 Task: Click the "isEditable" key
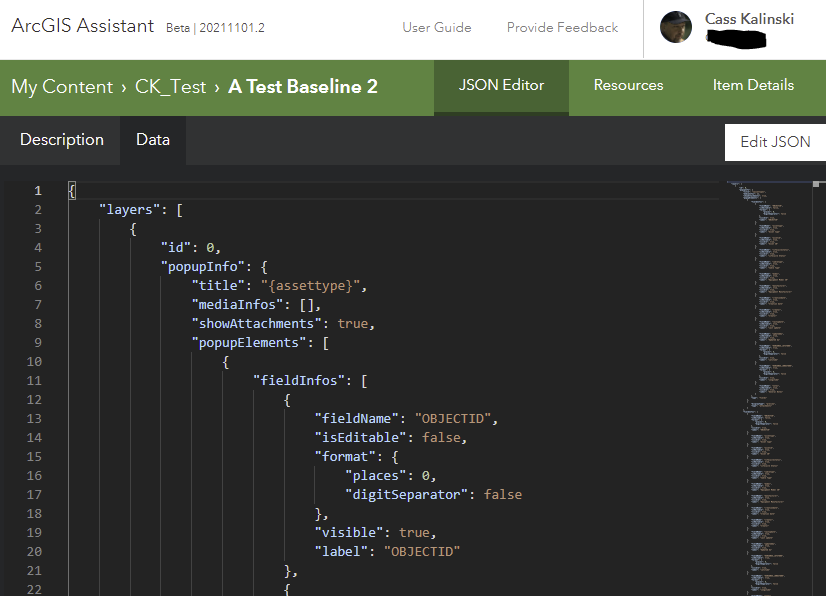[x=361, y=437]
